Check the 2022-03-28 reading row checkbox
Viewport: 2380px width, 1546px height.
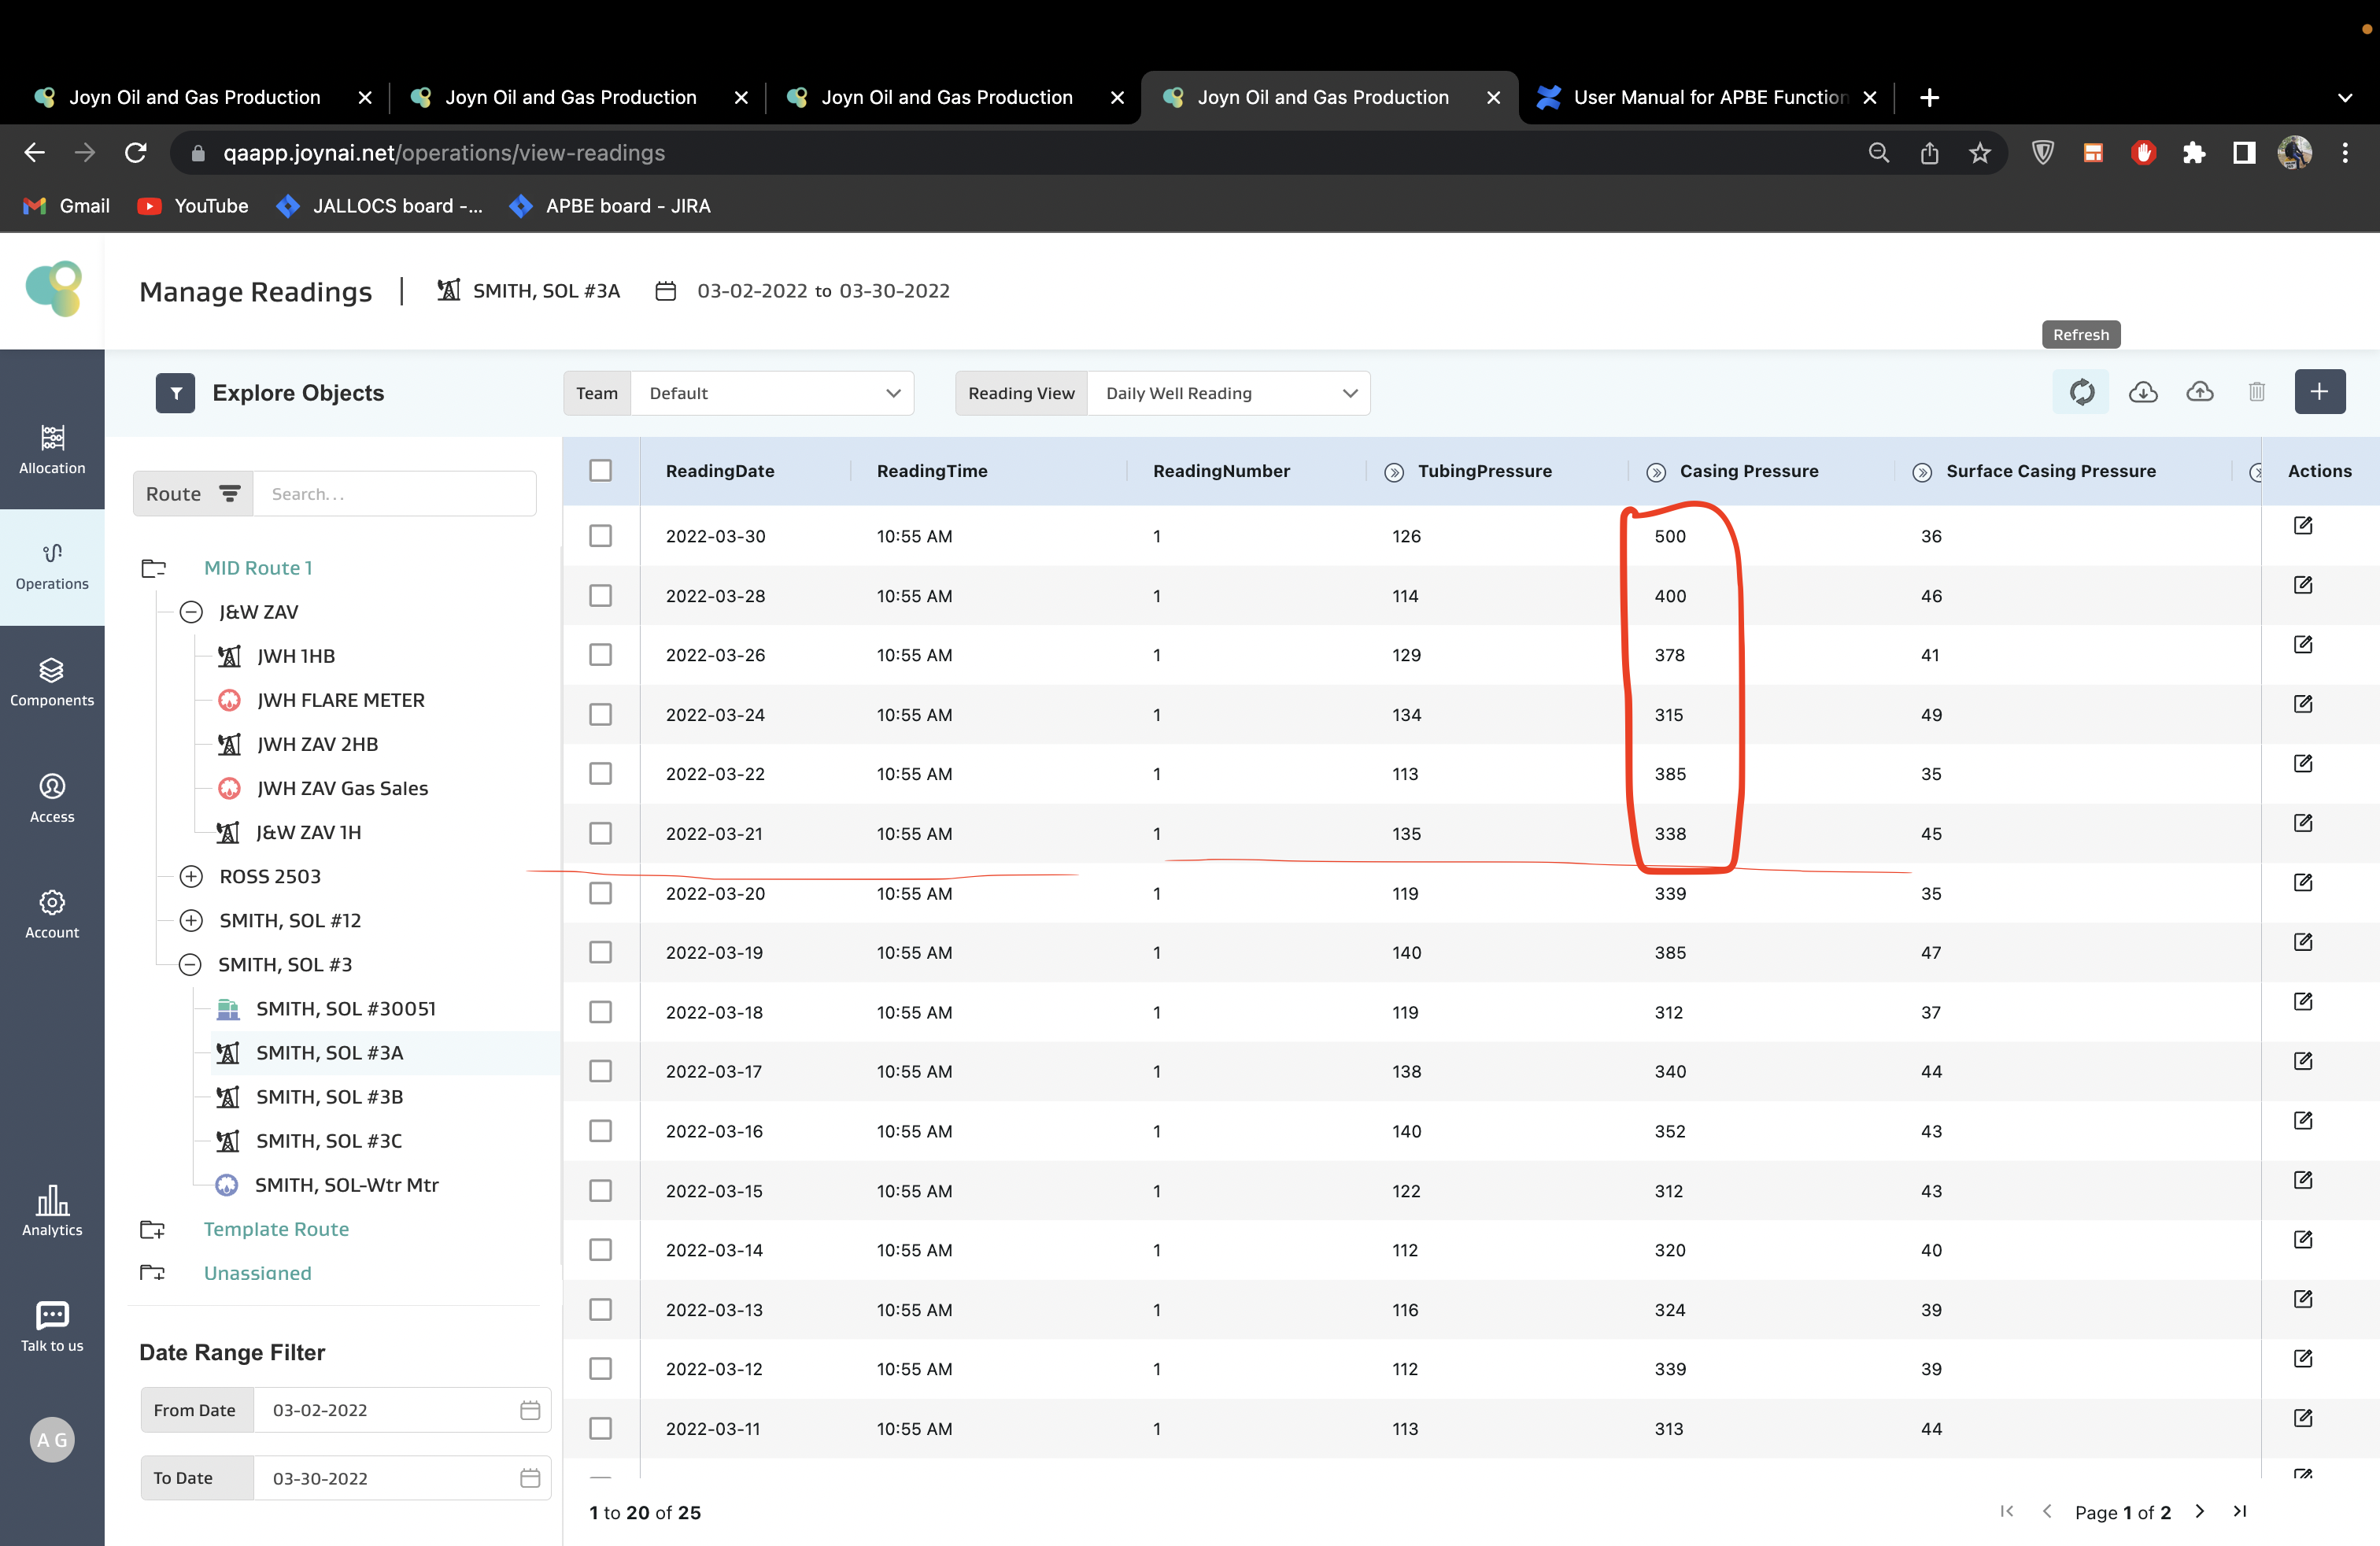click(600, 596)
